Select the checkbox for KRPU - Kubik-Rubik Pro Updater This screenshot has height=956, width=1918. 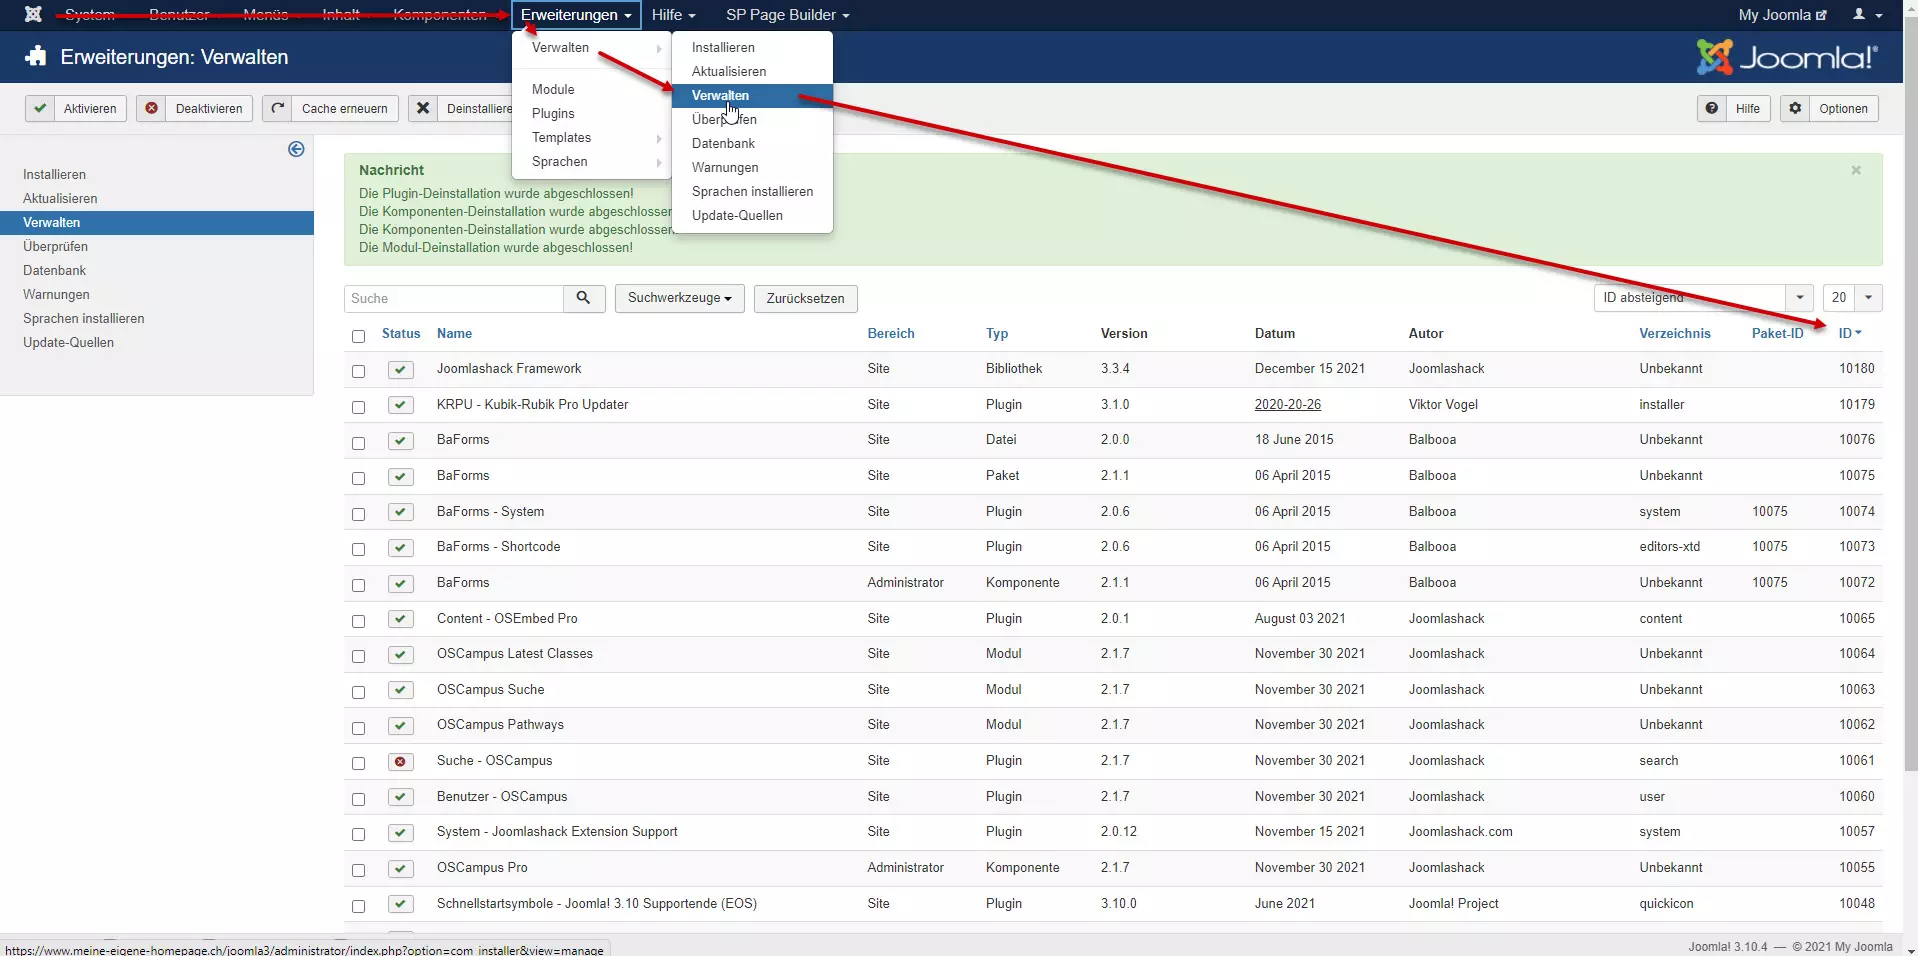[358, 407]
